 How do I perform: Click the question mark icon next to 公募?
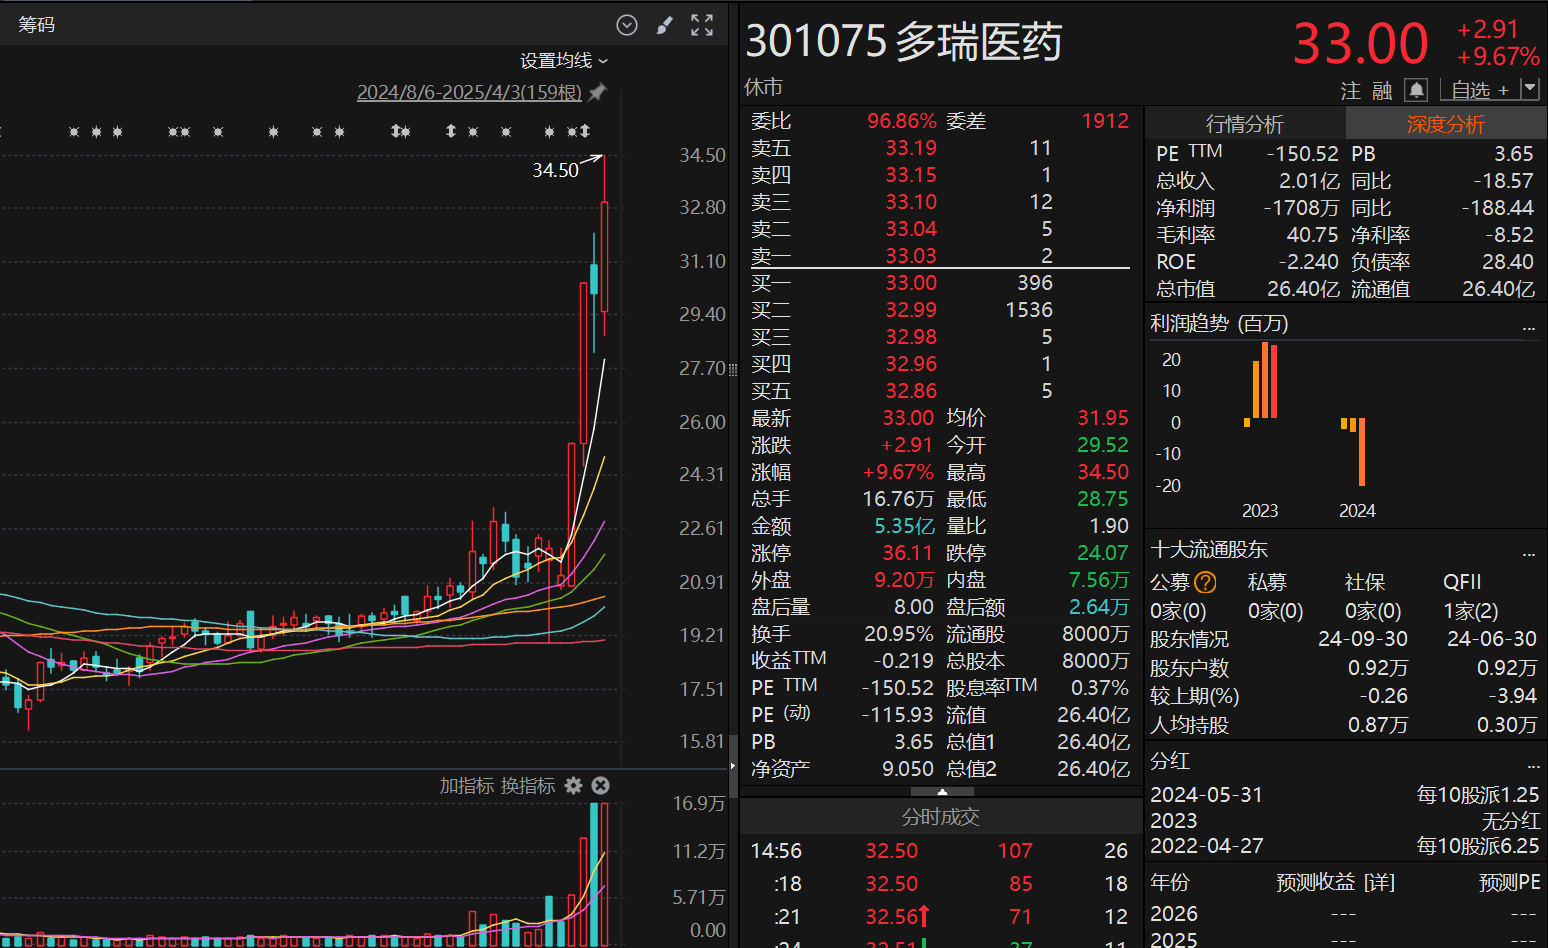[1206, 582]
